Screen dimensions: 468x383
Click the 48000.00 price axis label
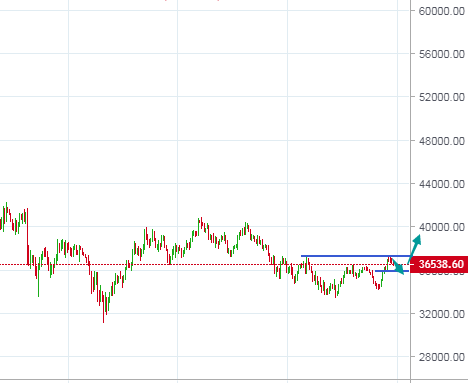tap(441, 141)
